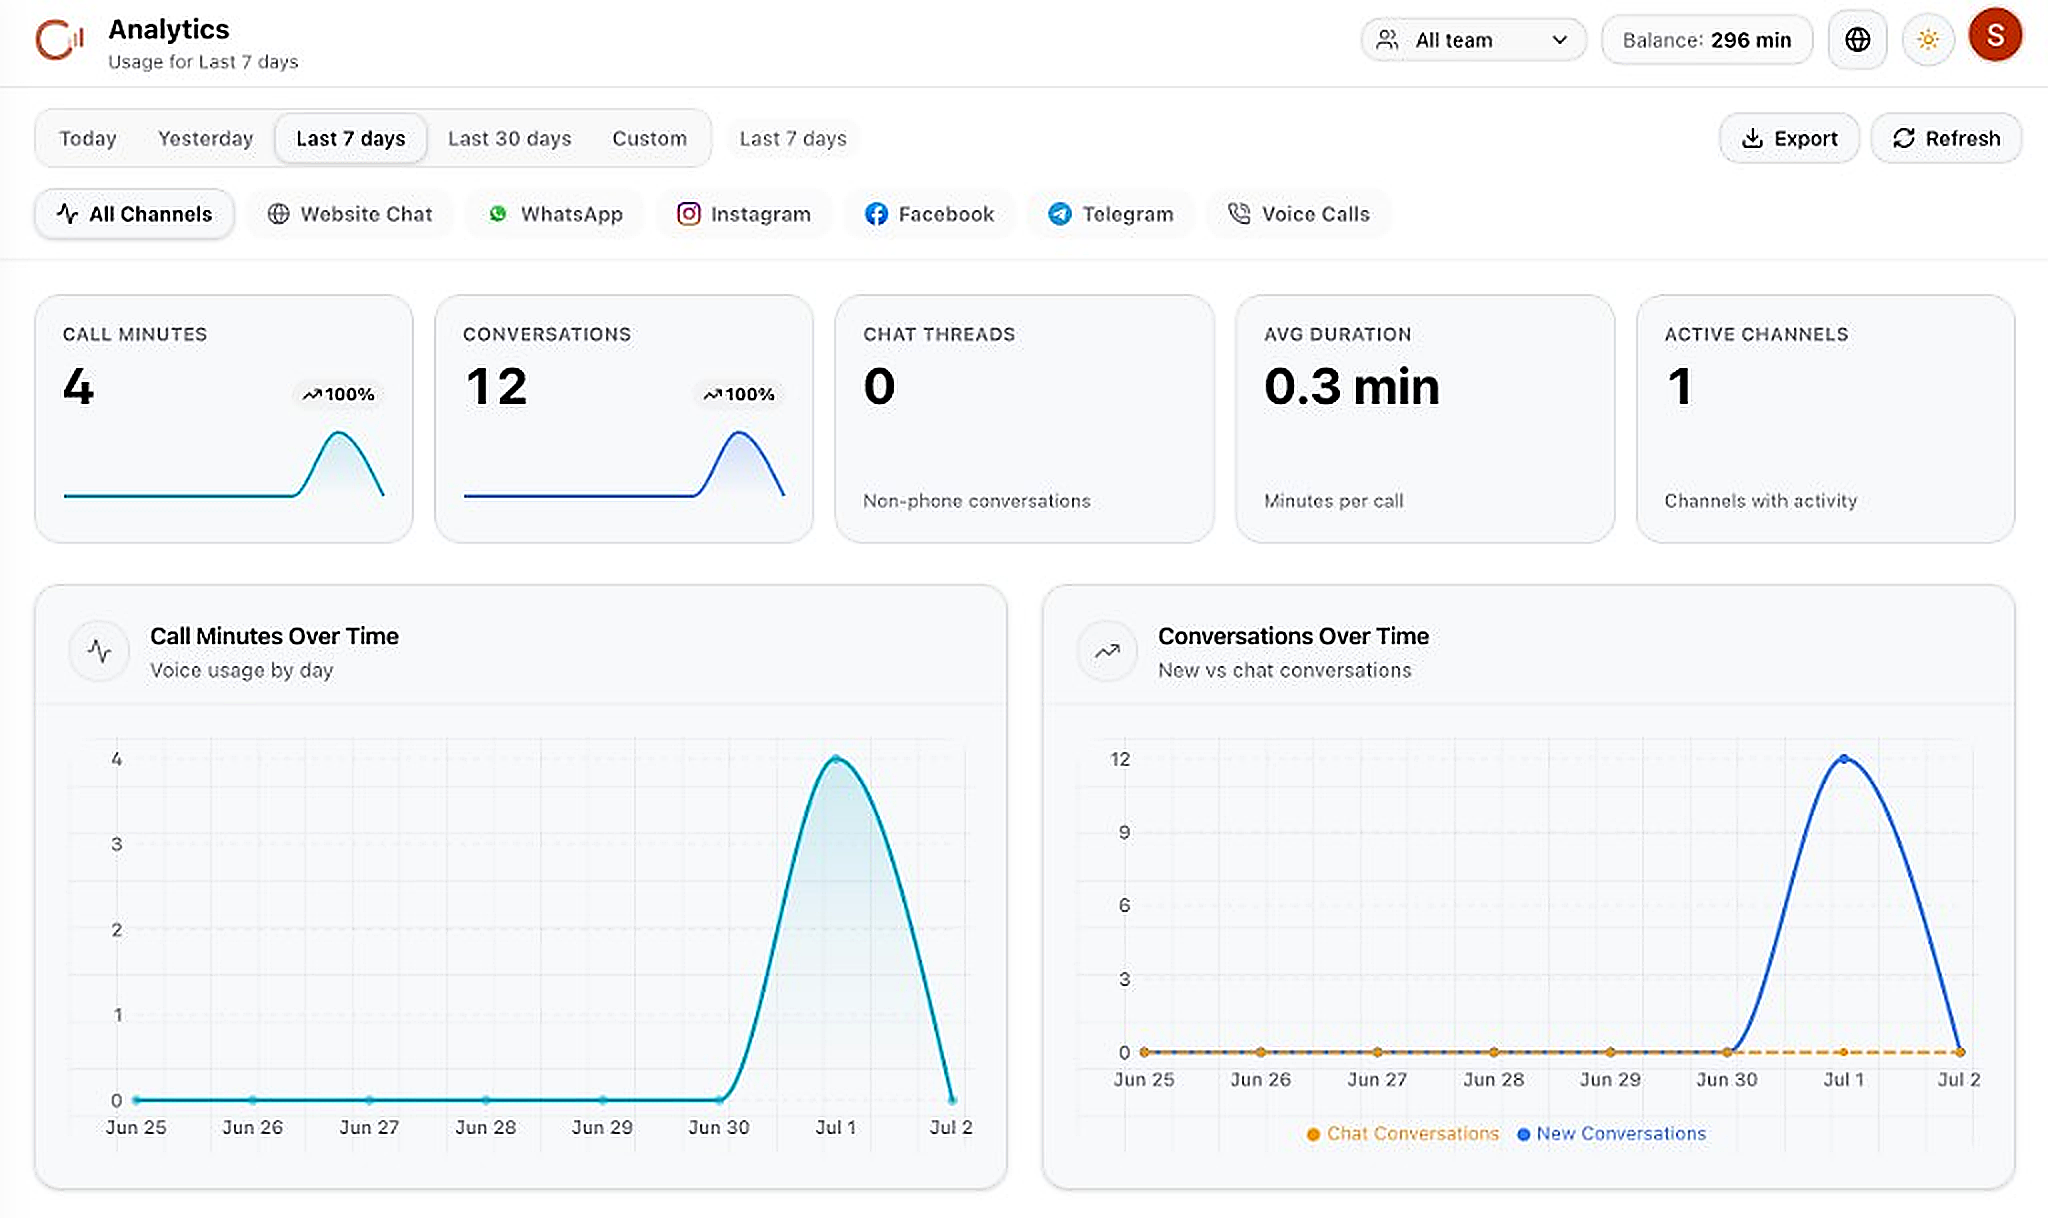The width and height of the screenshot is (2048, 1218).
Task: Choose the Custom date range
Action: 649,138
